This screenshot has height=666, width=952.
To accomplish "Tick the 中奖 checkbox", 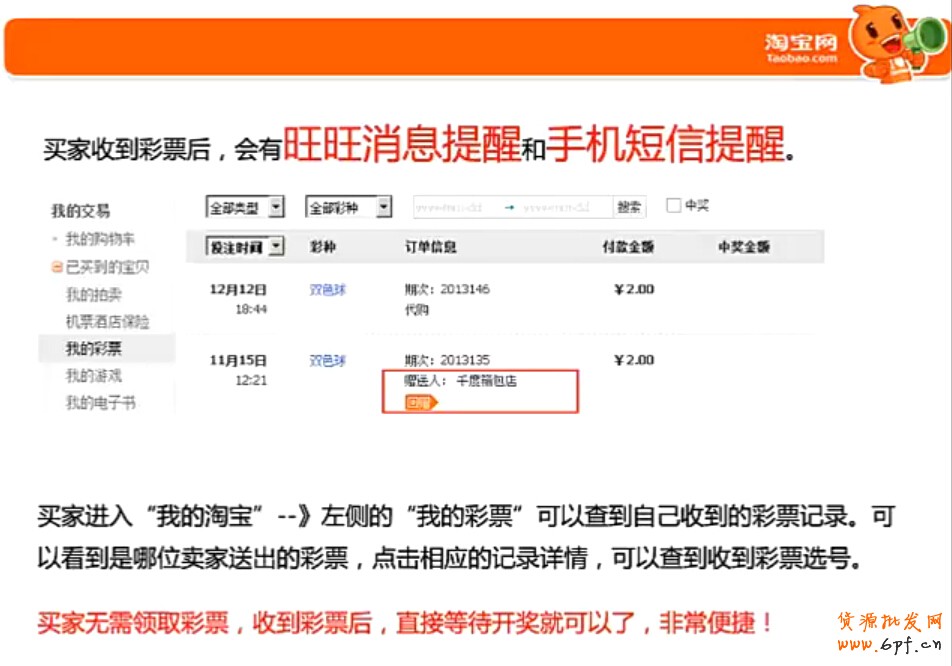I will (x=674, y=205).
